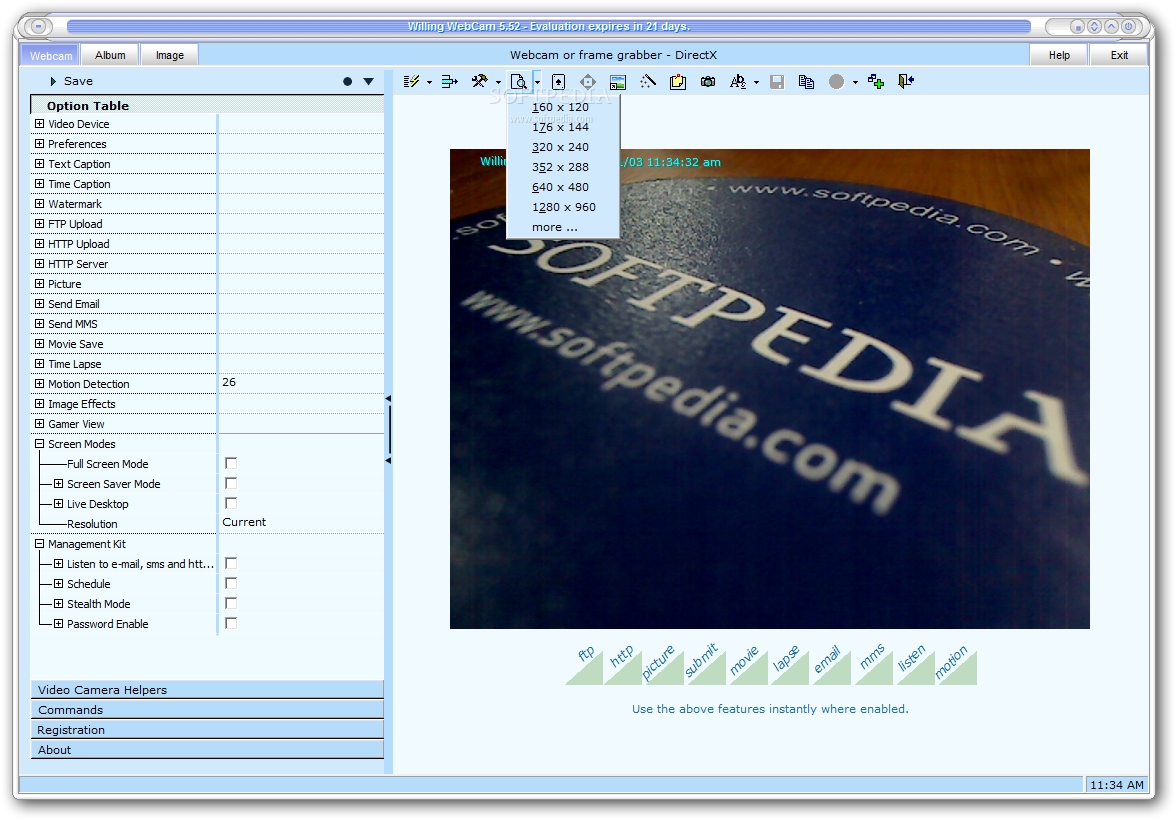Open dropdown arrow beside gray record circle

855,83
